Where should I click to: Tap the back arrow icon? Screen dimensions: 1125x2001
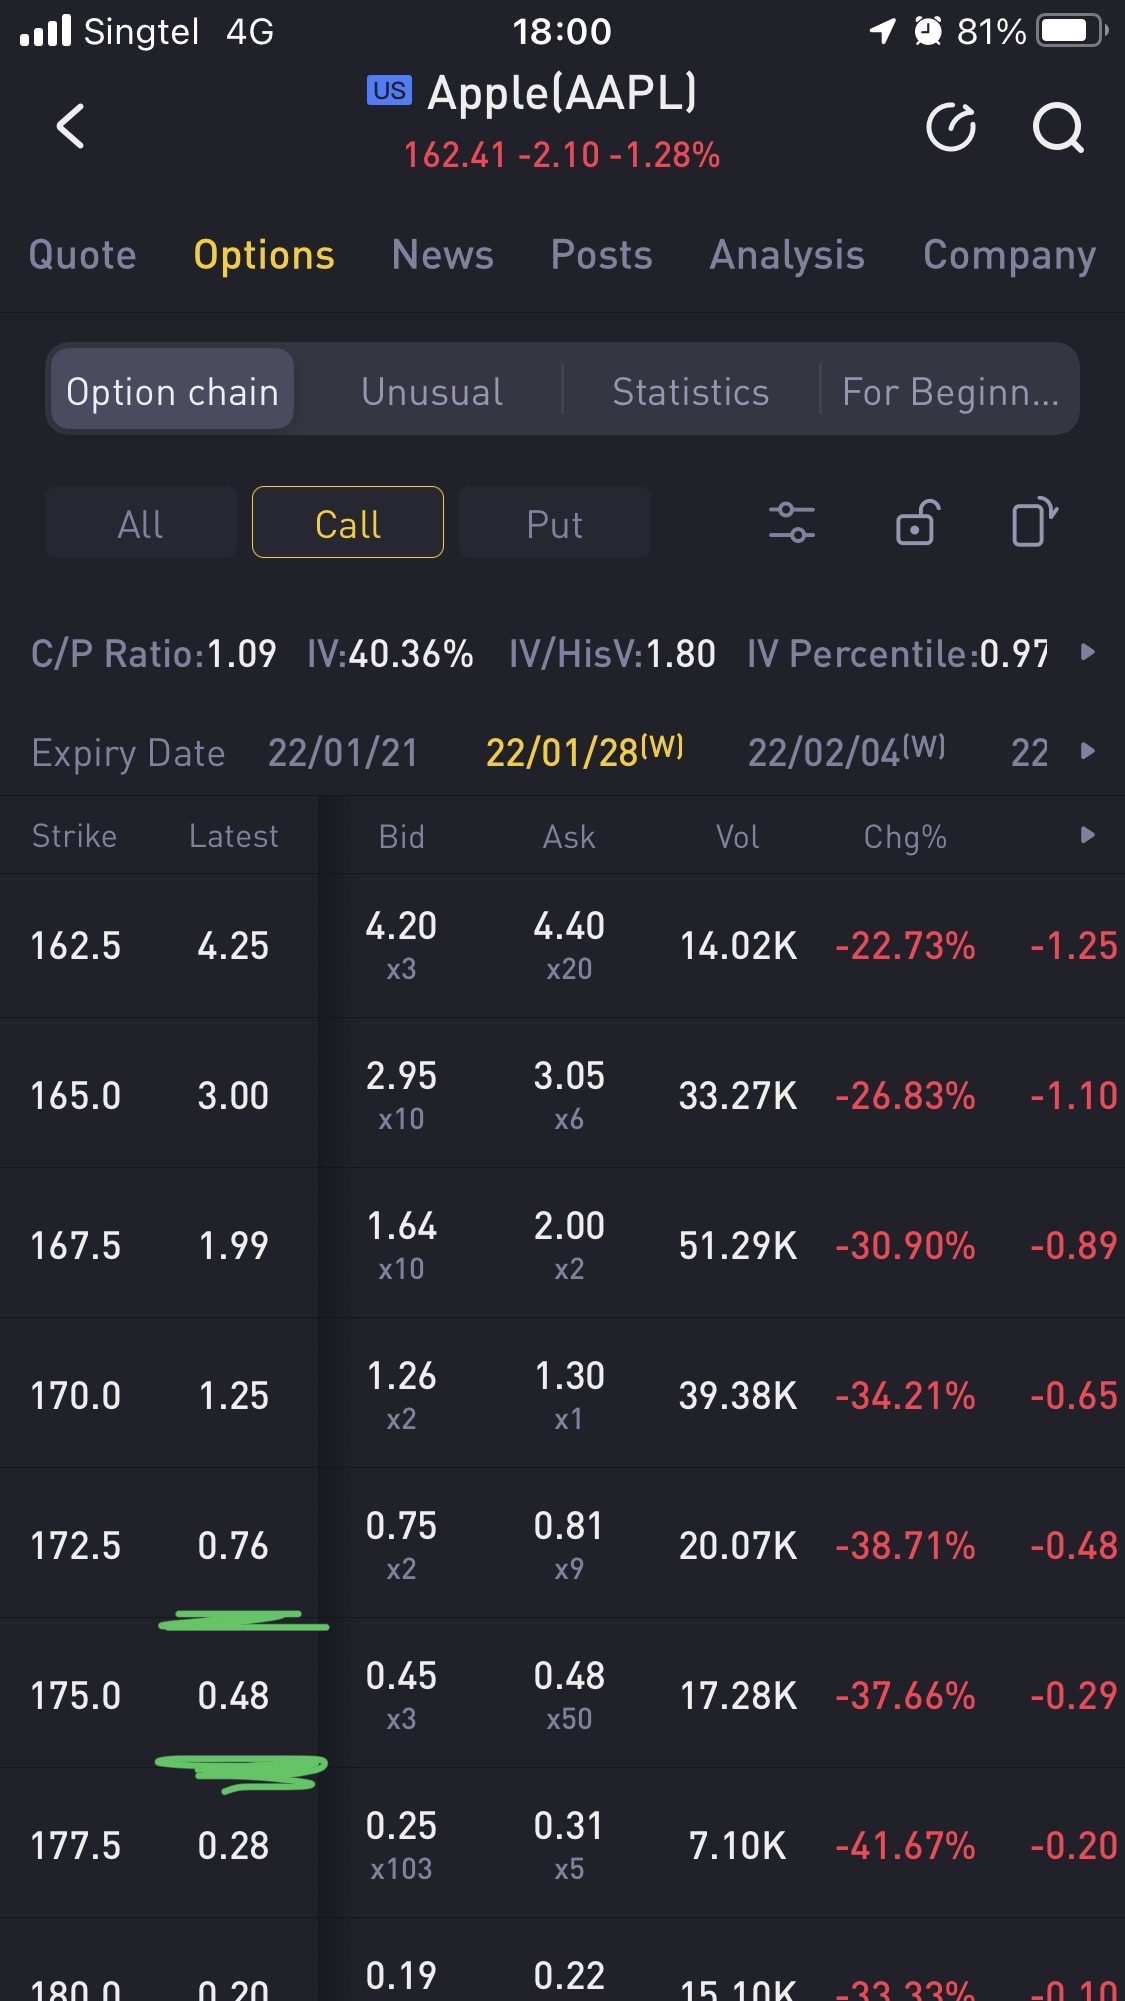point(71,127)
